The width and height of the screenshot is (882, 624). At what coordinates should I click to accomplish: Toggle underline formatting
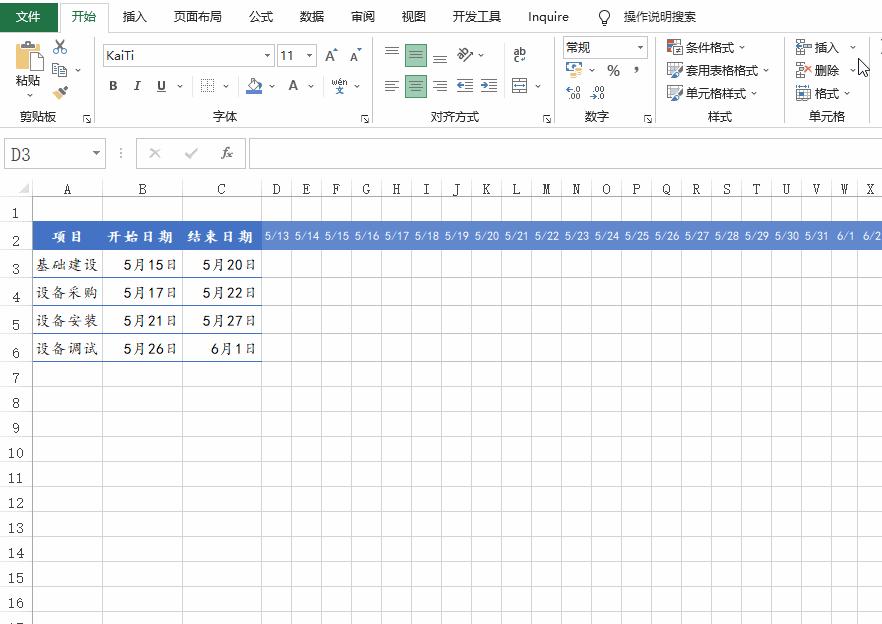click(160, 86)
